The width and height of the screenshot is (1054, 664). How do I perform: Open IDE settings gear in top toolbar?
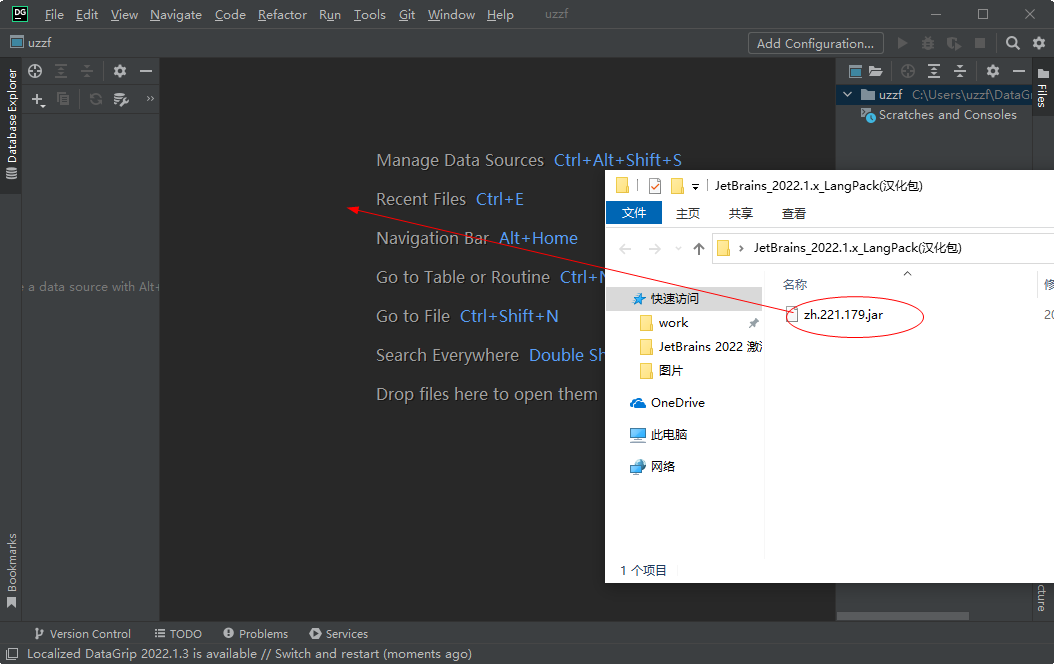pos(1039,44)
